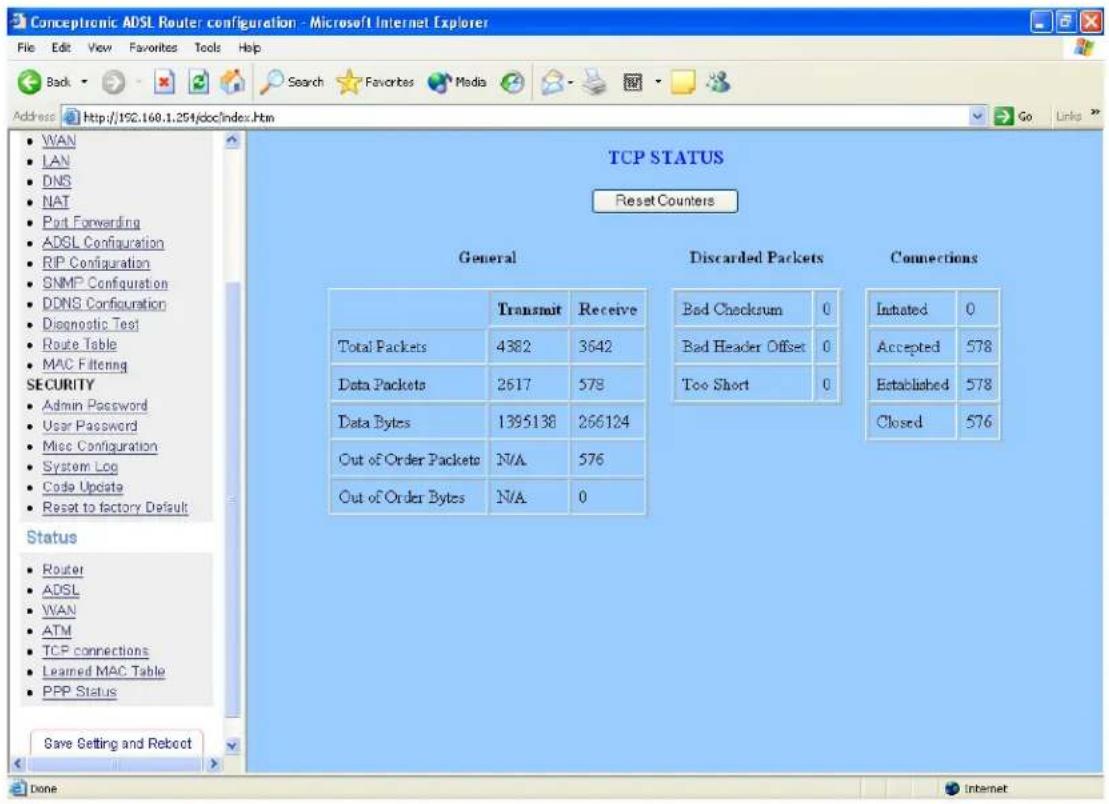Click sidebar horizontal scroll right arrow

pos(214,764)
